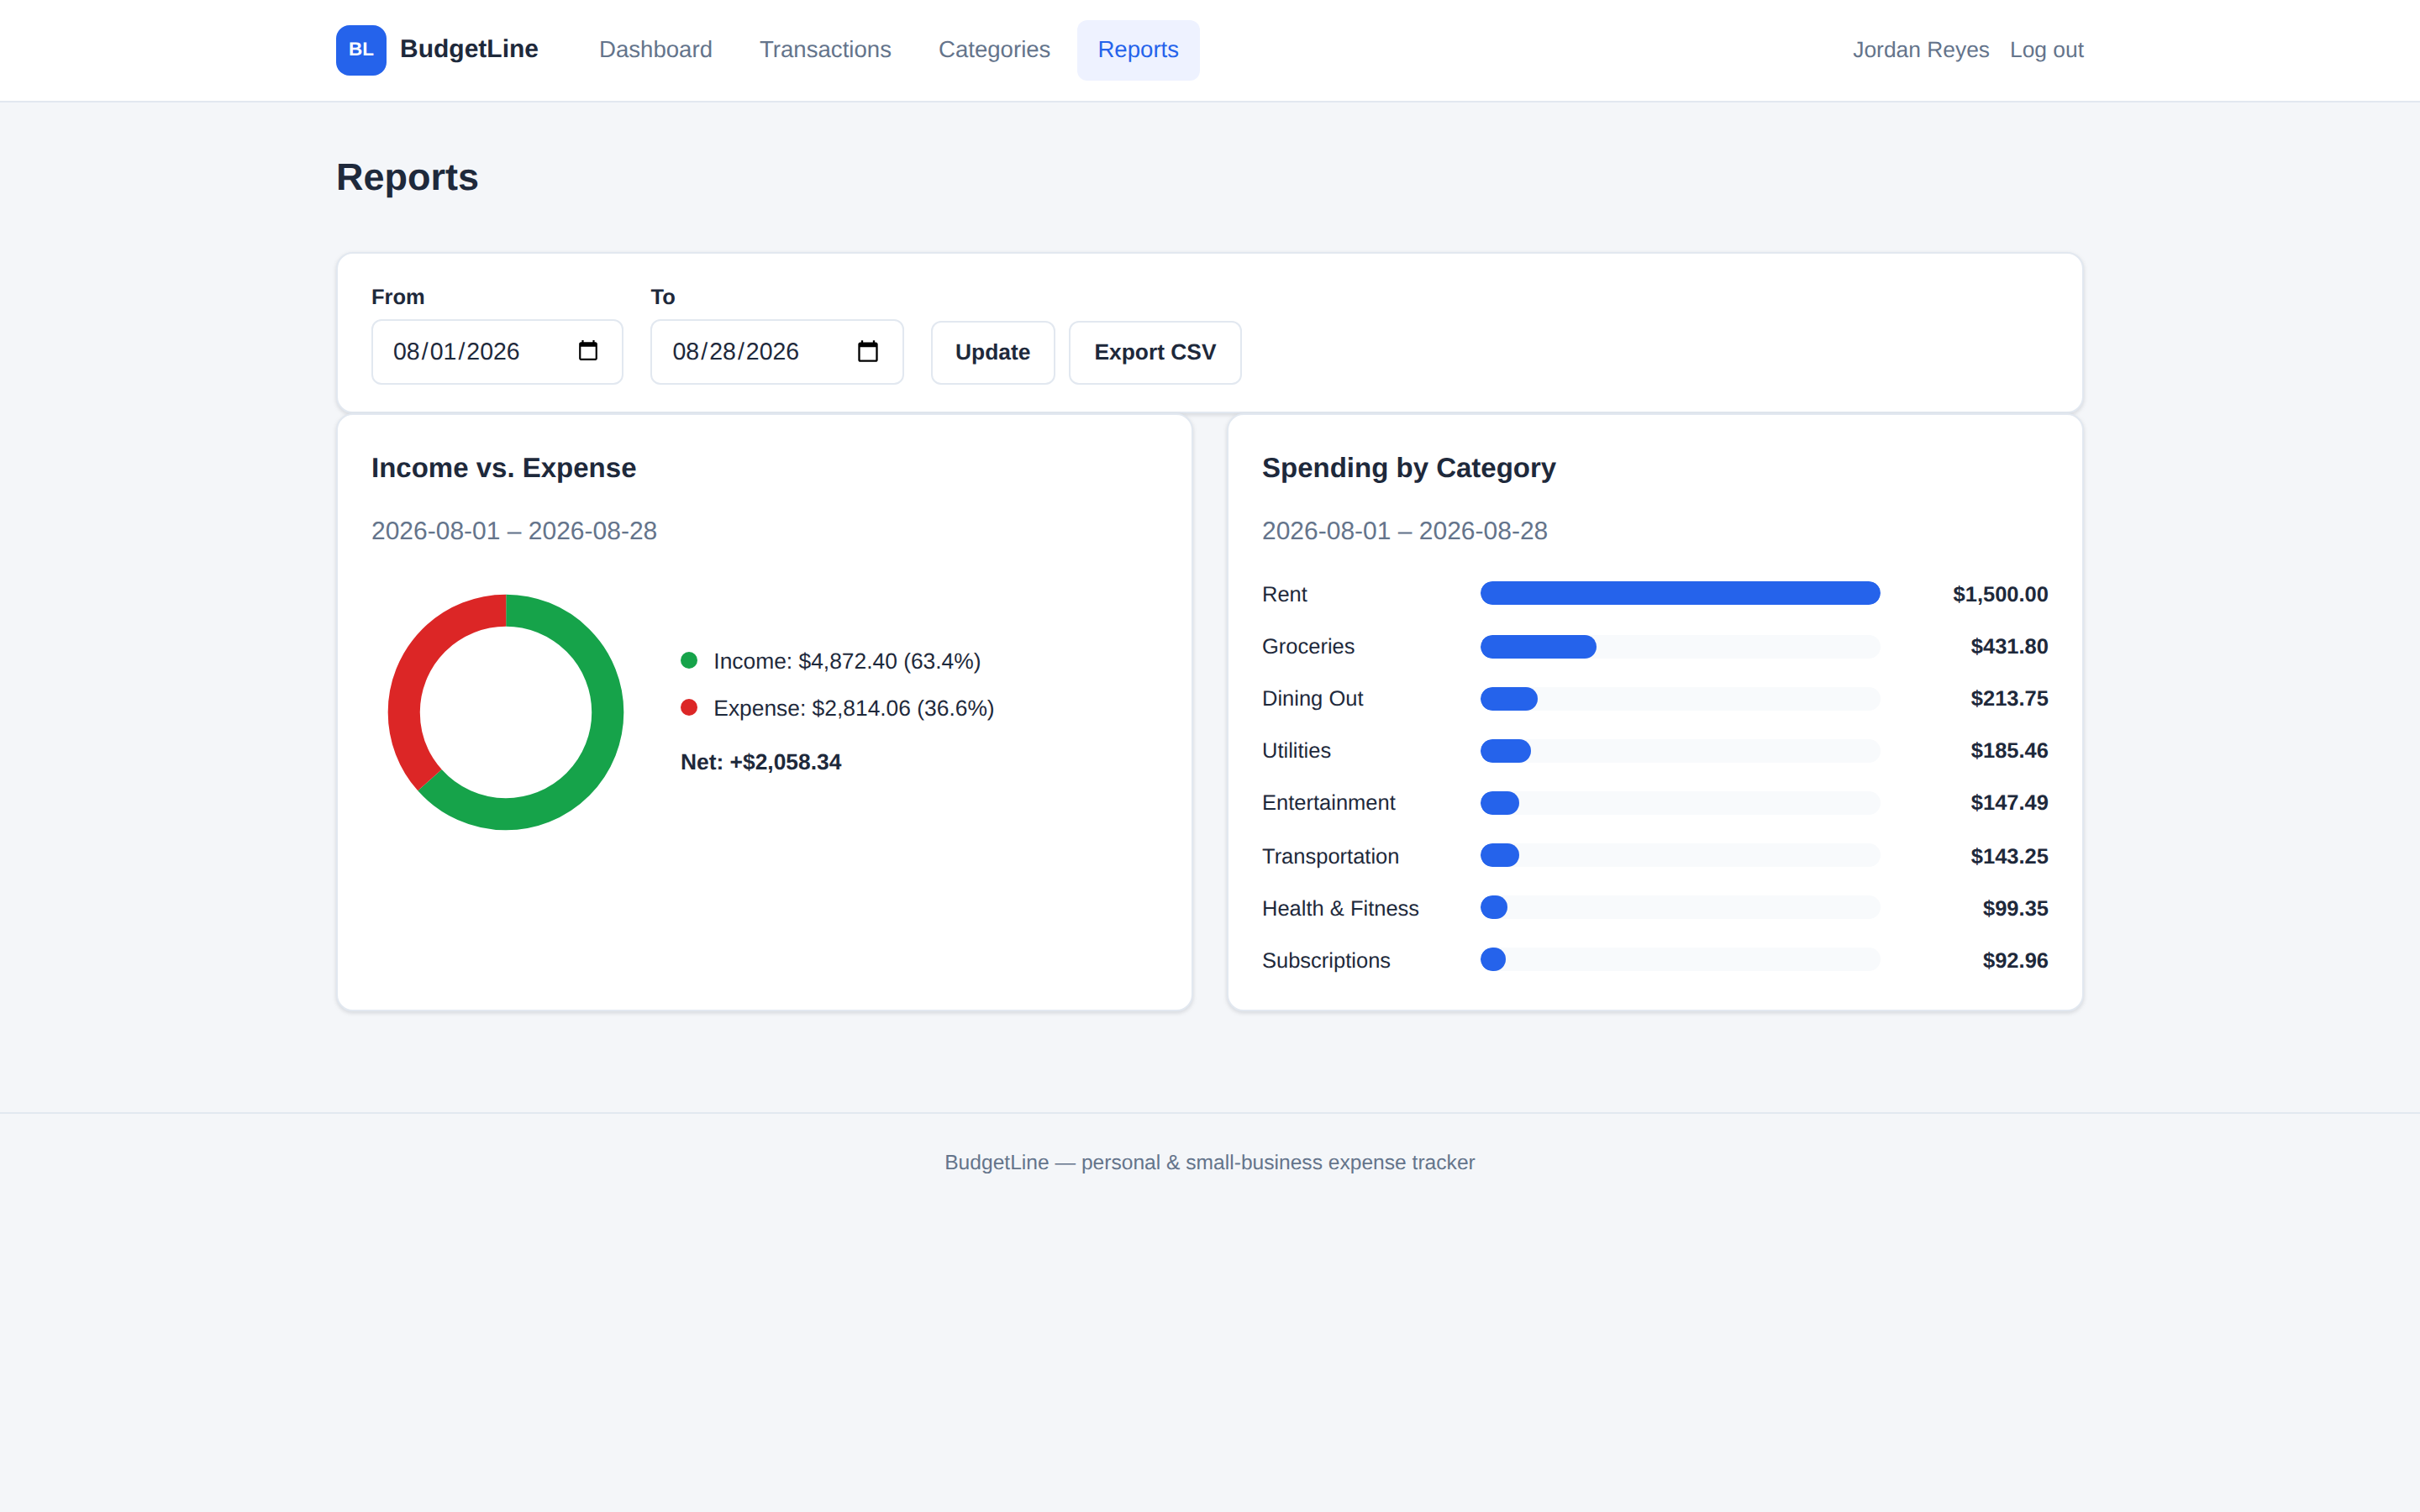Click the Expense $2,814.06 legend text
This screenshot has height=1512, width=2420.
(x=854, y=708)
